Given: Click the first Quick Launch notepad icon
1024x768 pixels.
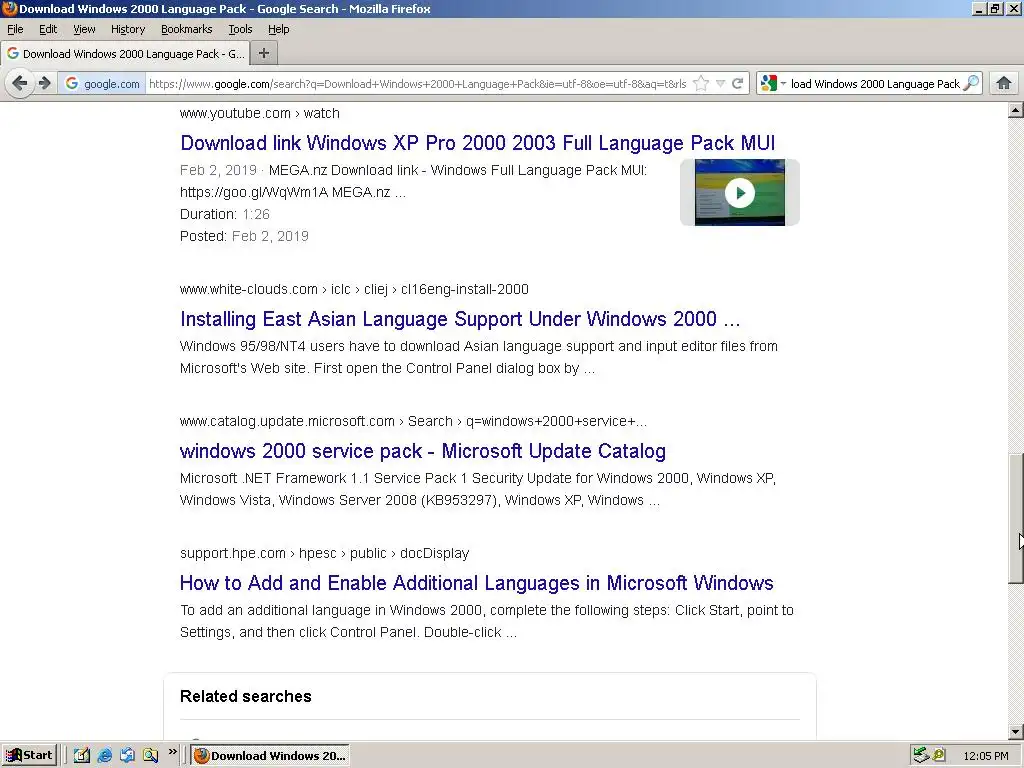Looking at the screenshot, I should coord(82,756).
